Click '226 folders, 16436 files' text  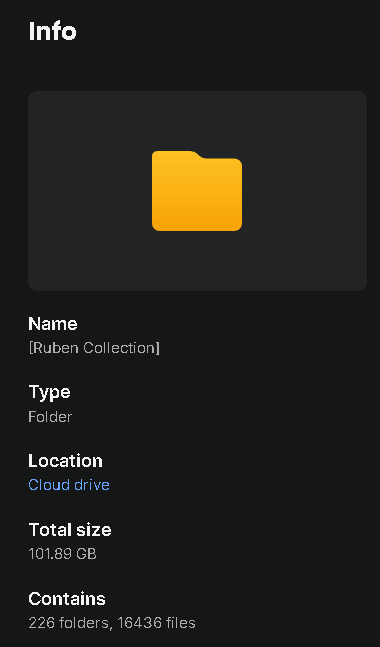pos(112,622)
